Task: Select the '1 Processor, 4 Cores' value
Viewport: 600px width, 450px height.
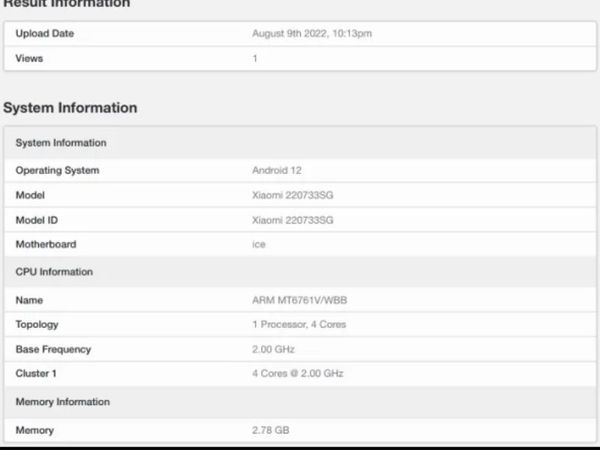Action: tap(299, 324)
